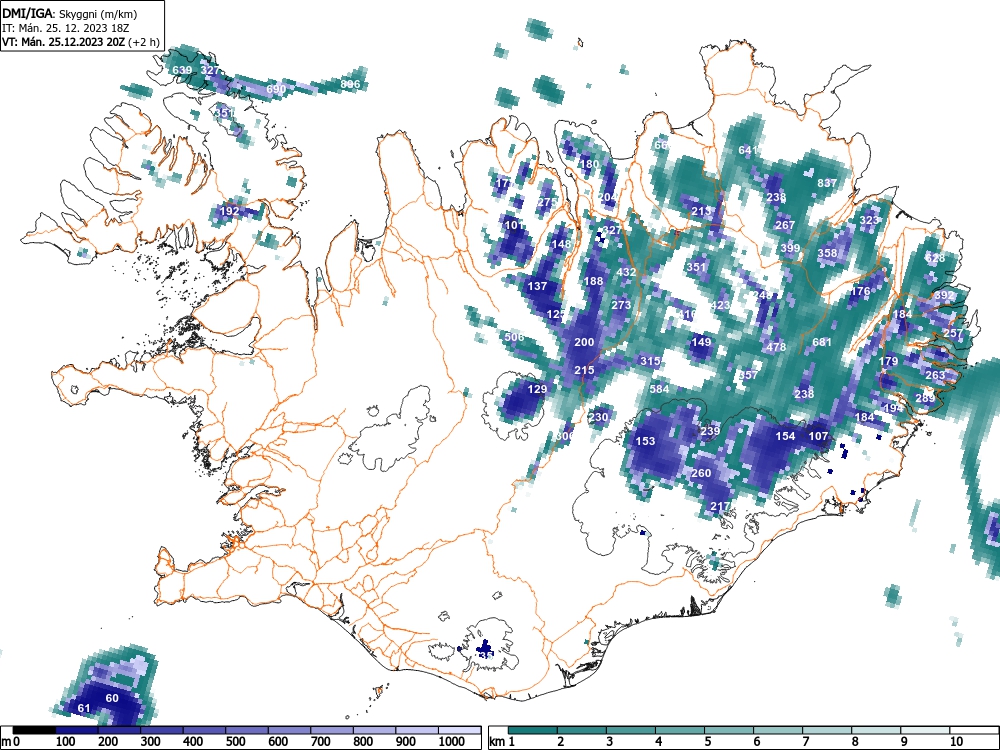Click visibility value '149' on the map
Image resolution: width=1000 pixels, height=750 pixels.
point(701,342)
